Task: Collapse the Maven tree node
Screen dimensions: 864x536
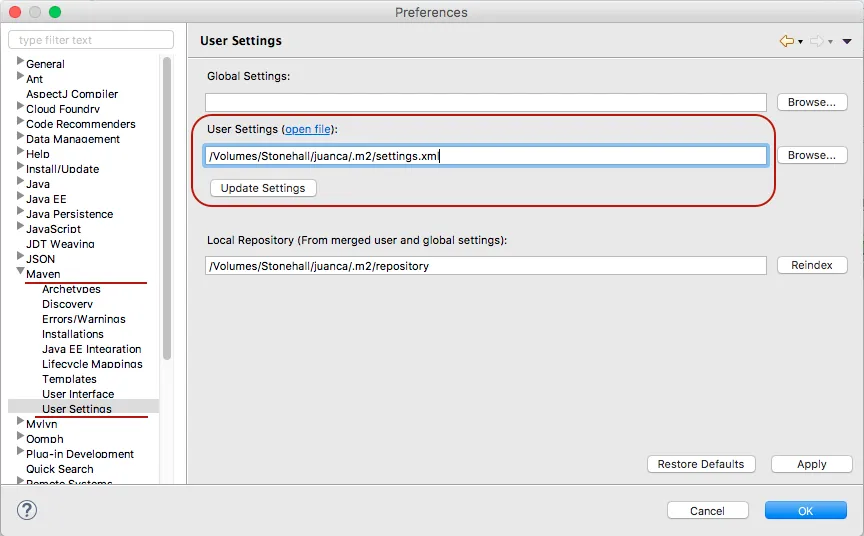Action: 20,273
